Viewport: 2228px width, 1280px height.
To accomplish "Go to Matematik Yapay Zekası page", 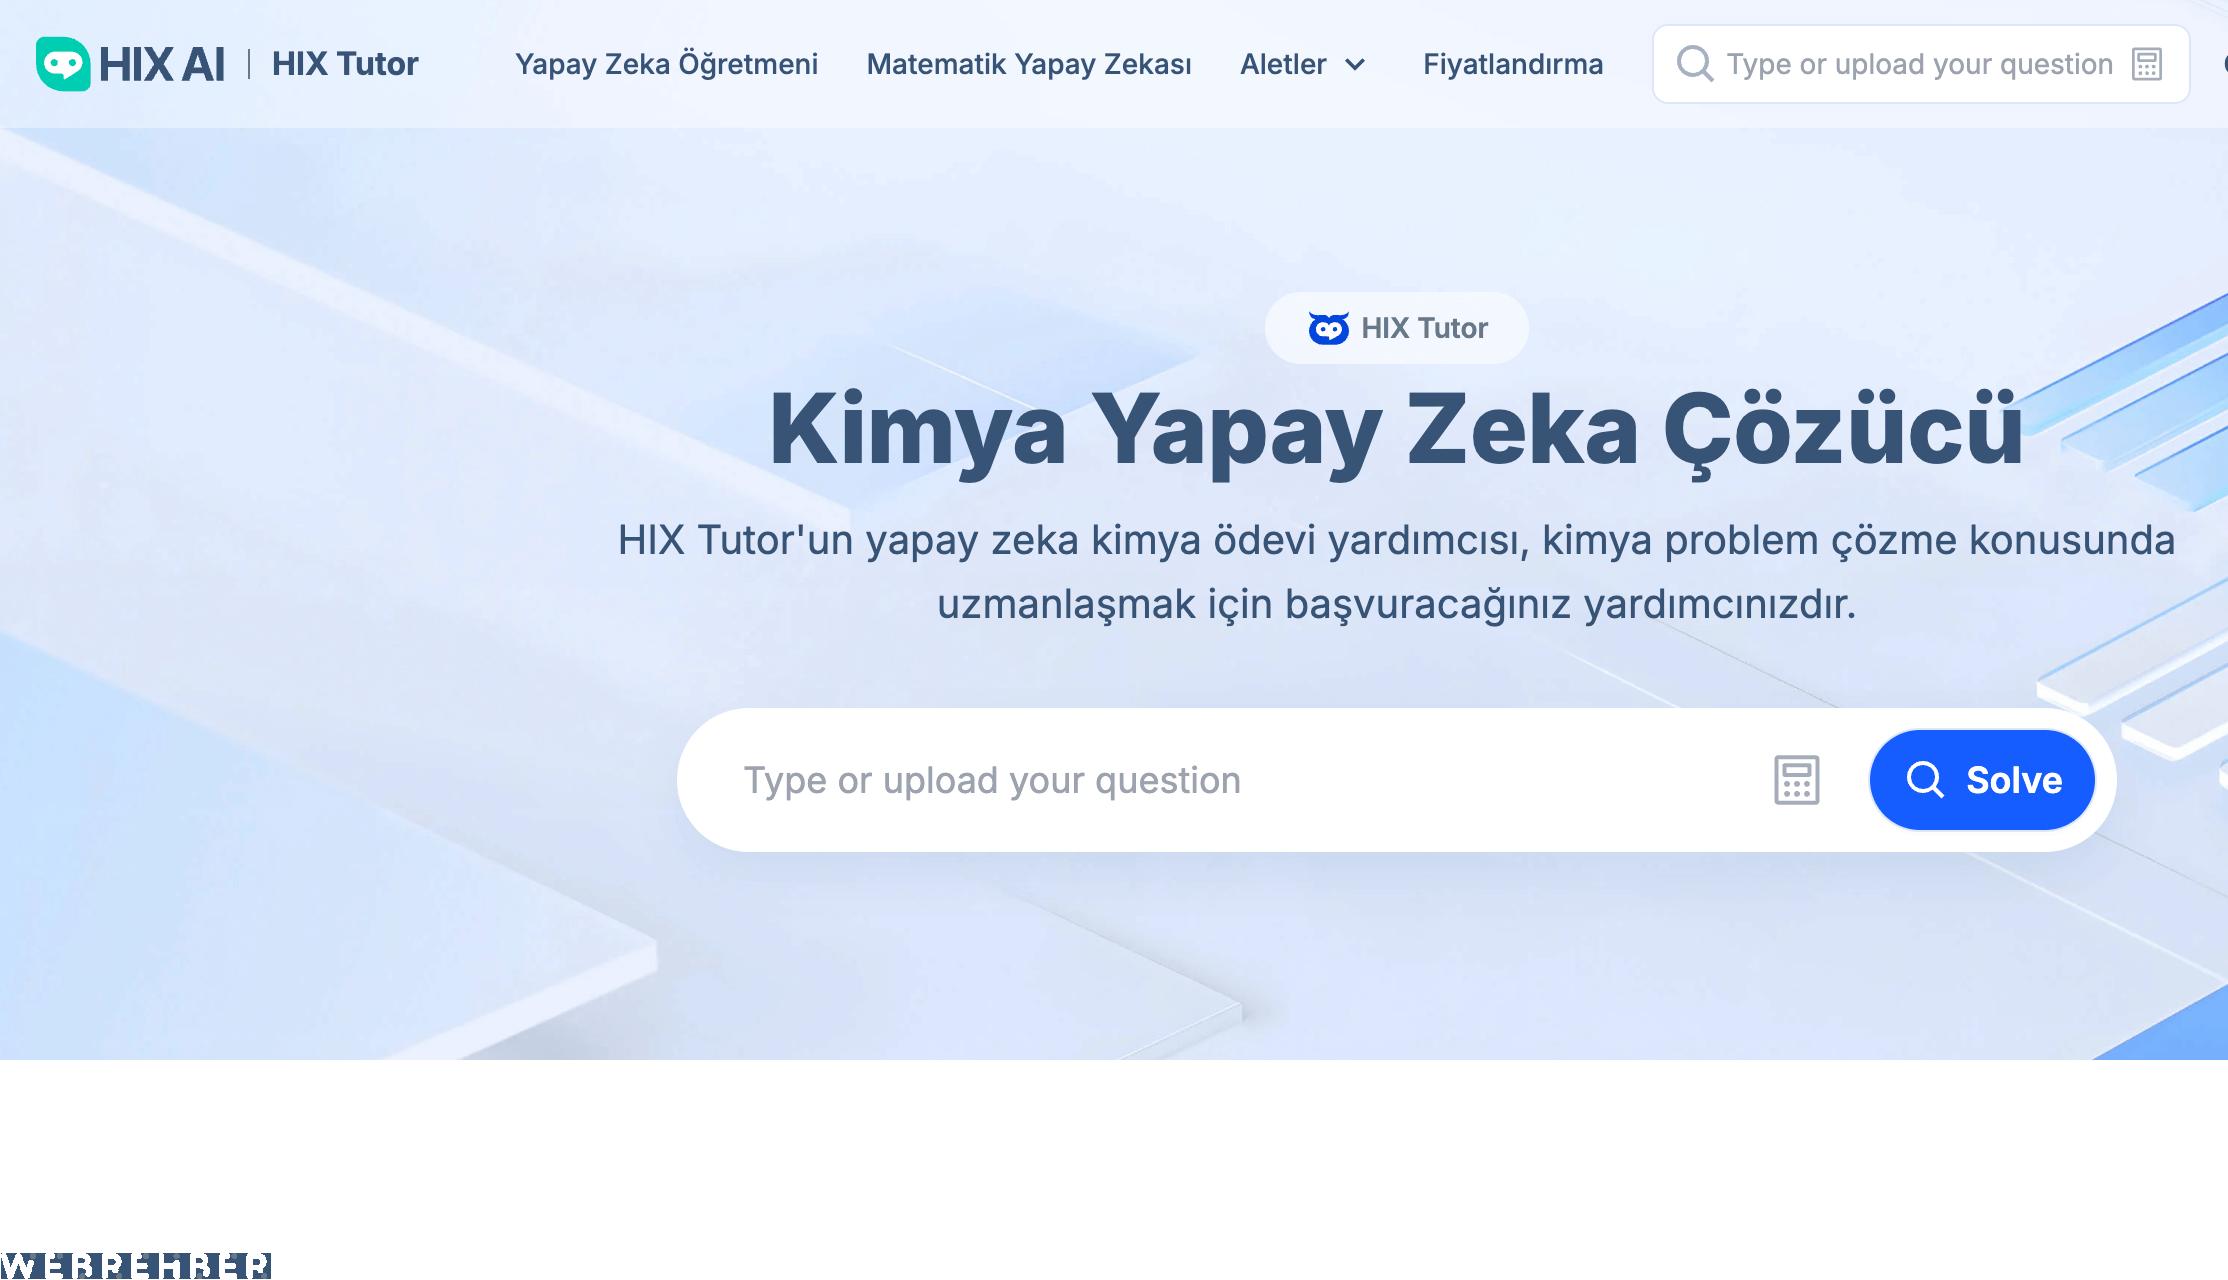I will point(1029,64).
